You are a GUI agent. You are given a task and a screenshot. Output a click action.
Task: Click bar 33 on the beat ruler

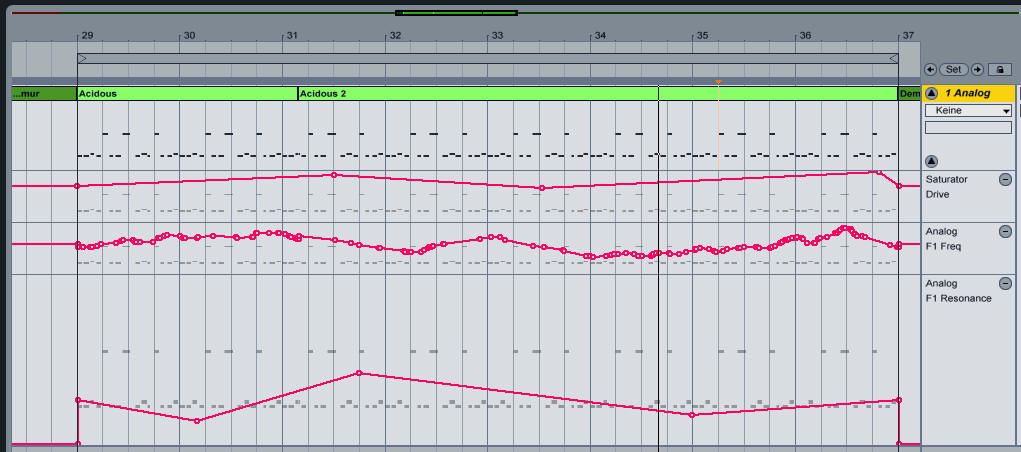(497, 36)
